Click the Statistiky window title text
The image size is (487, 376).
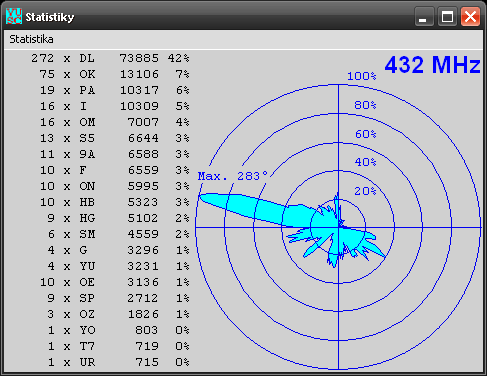pyautogui.click(x=50, y=17)
